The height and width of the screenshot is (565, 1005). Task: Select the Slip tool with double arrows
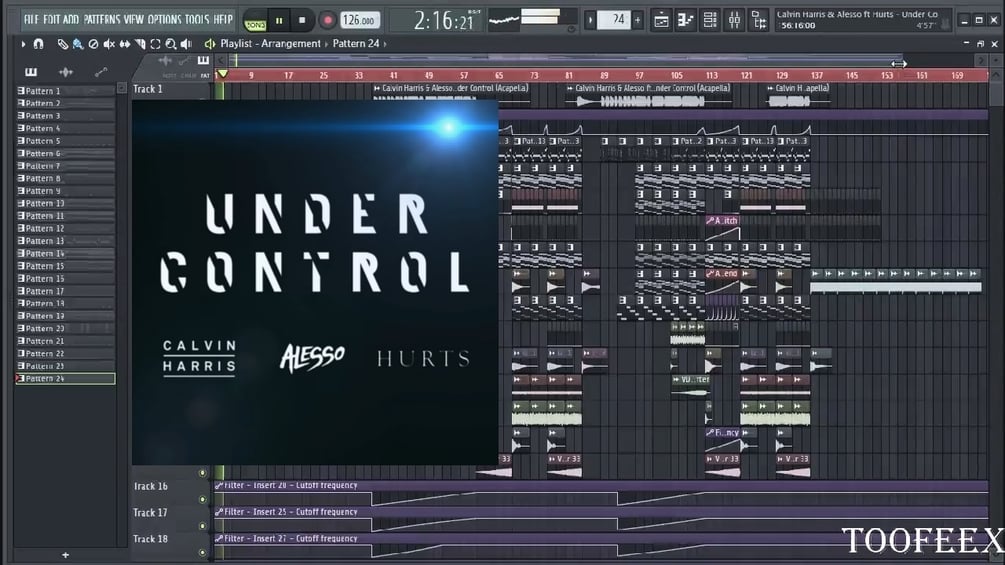click(124, 44)
